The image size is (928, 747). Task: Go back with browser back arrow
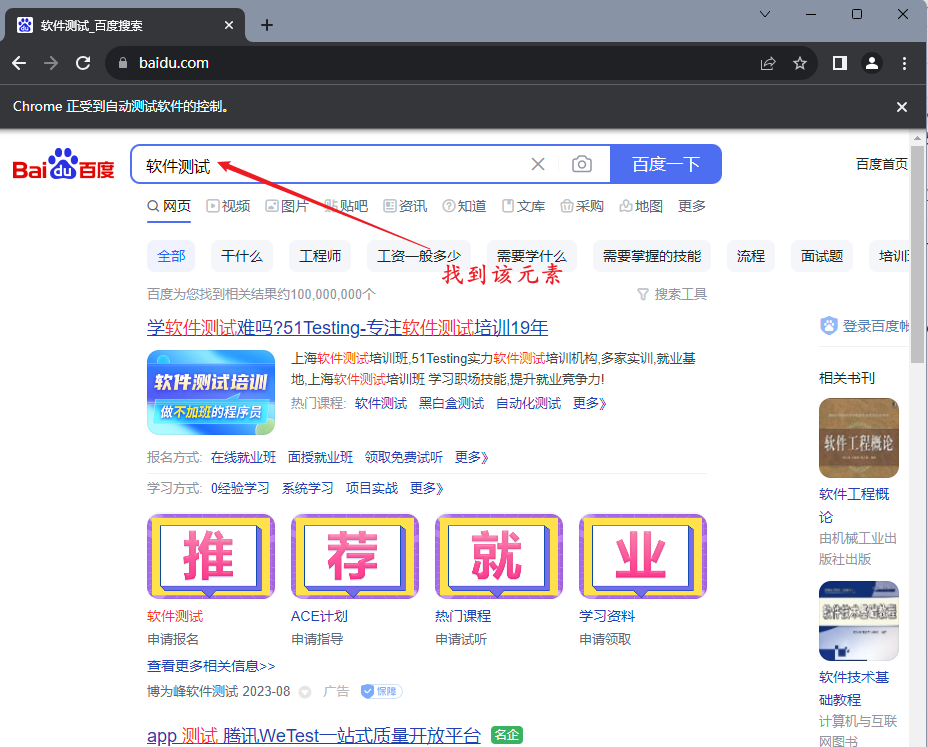(19, 63)
